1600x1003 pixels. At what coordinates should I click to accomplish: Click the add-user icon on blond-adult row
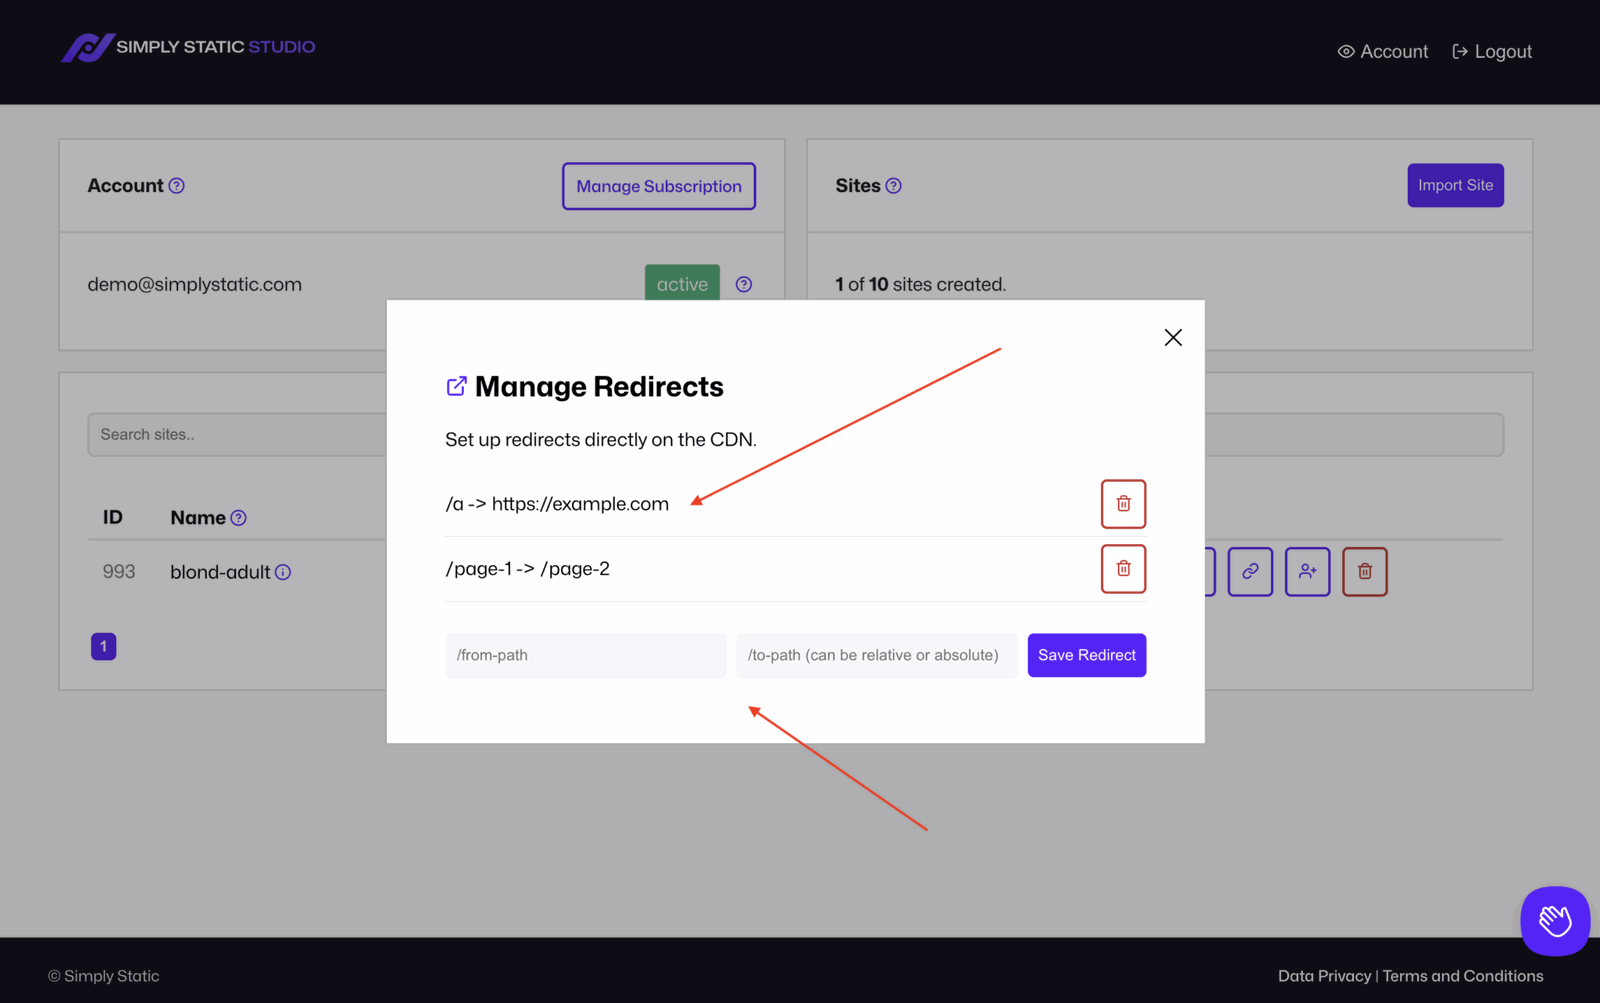click(x=1307, y=571)
